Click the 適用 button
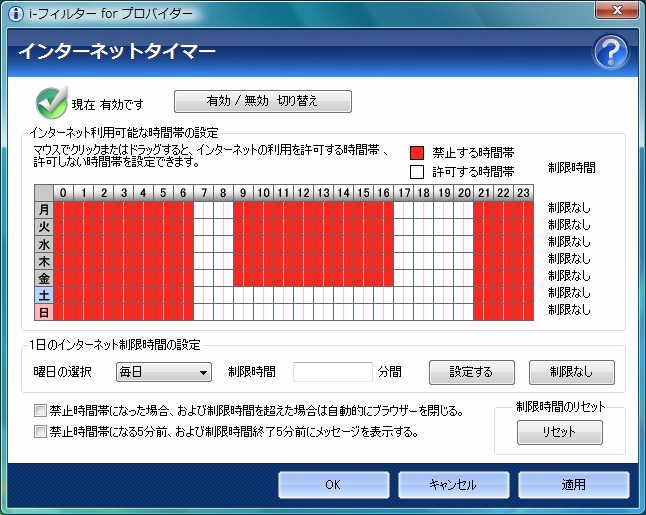Image resolution: width=646 pixels, height=515 pixels. (573, 485)
